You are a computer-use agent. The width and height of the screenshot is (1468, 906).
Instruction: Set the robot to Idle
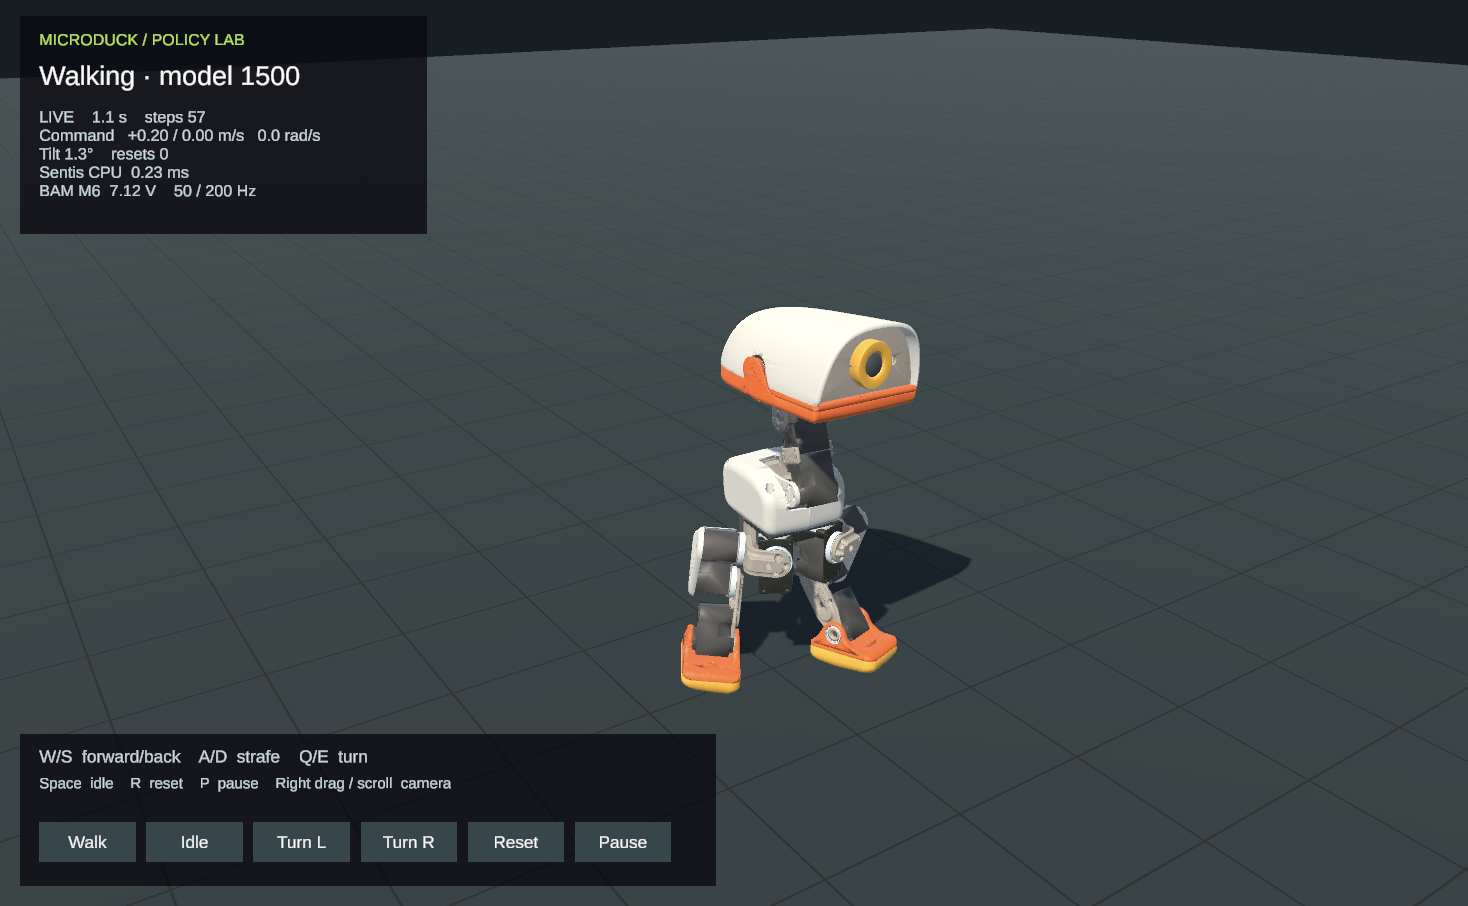point(194,842)
